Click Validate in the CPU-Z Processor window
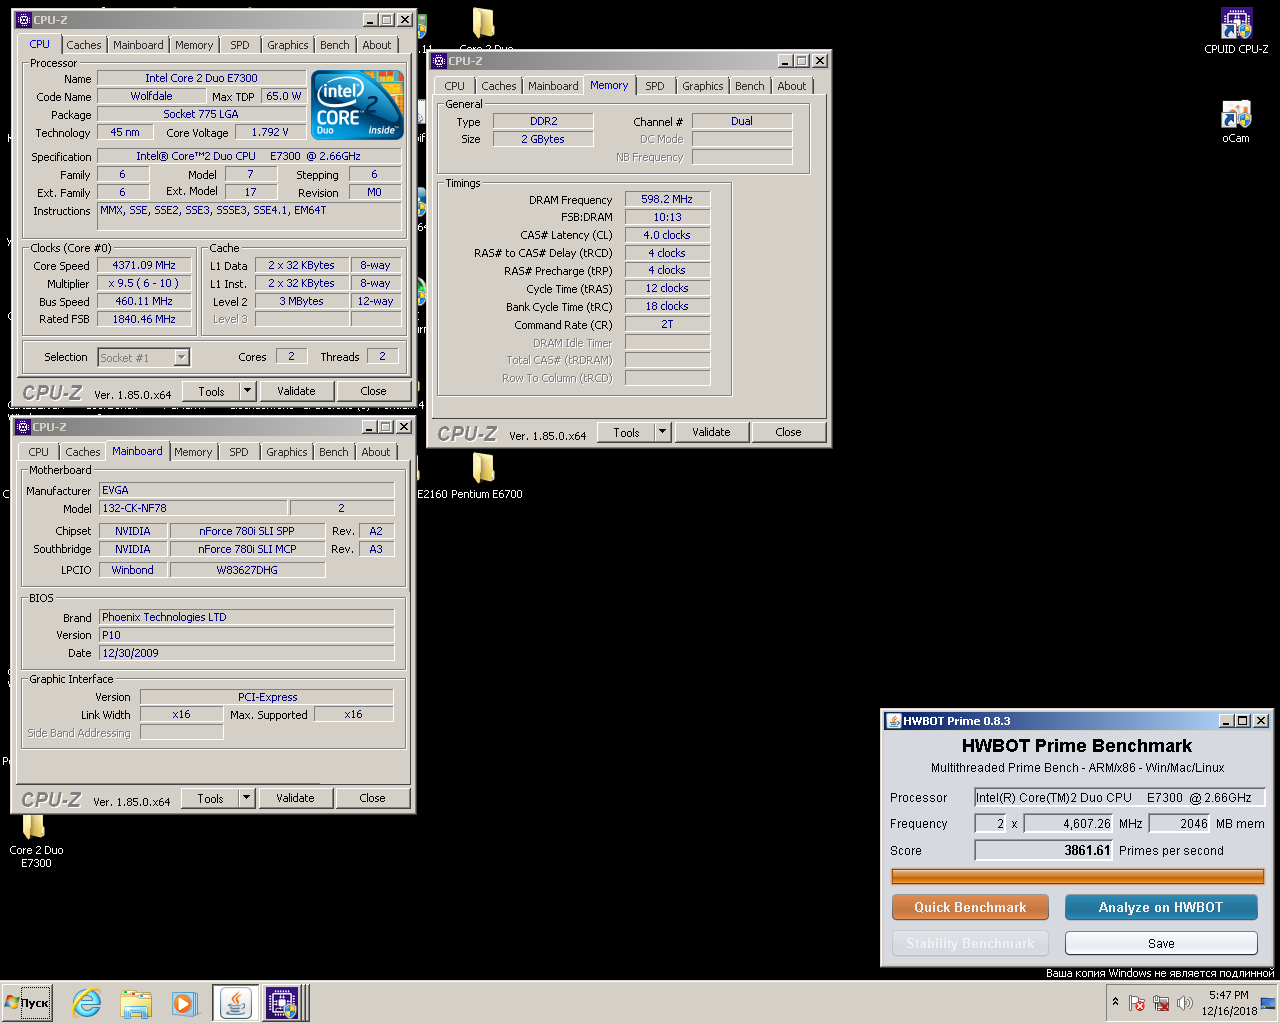The height and width of the screenshot is (1024, 1280). (x=296, y=391)
